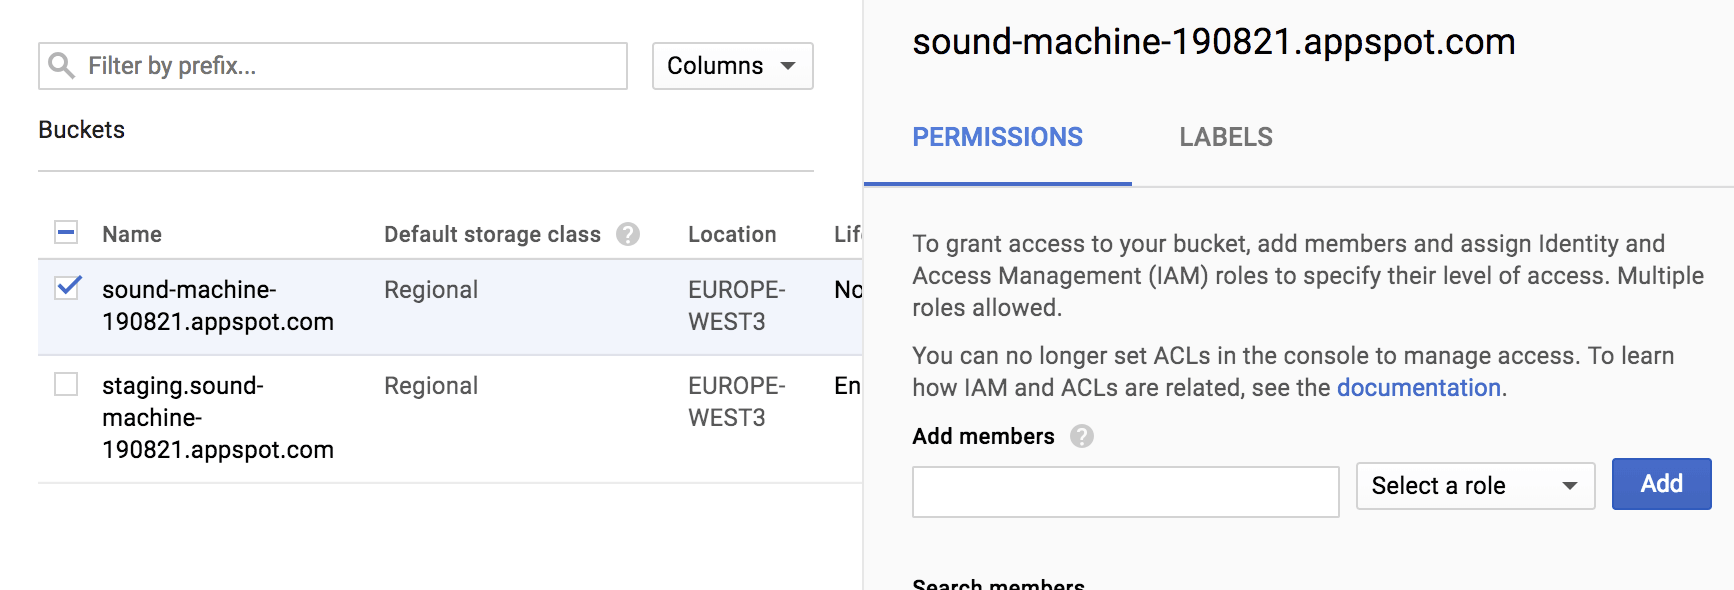The width and height of the screenshot is (1734, 590).
Task: Click help icon beside Add members
Action: 1081,436
